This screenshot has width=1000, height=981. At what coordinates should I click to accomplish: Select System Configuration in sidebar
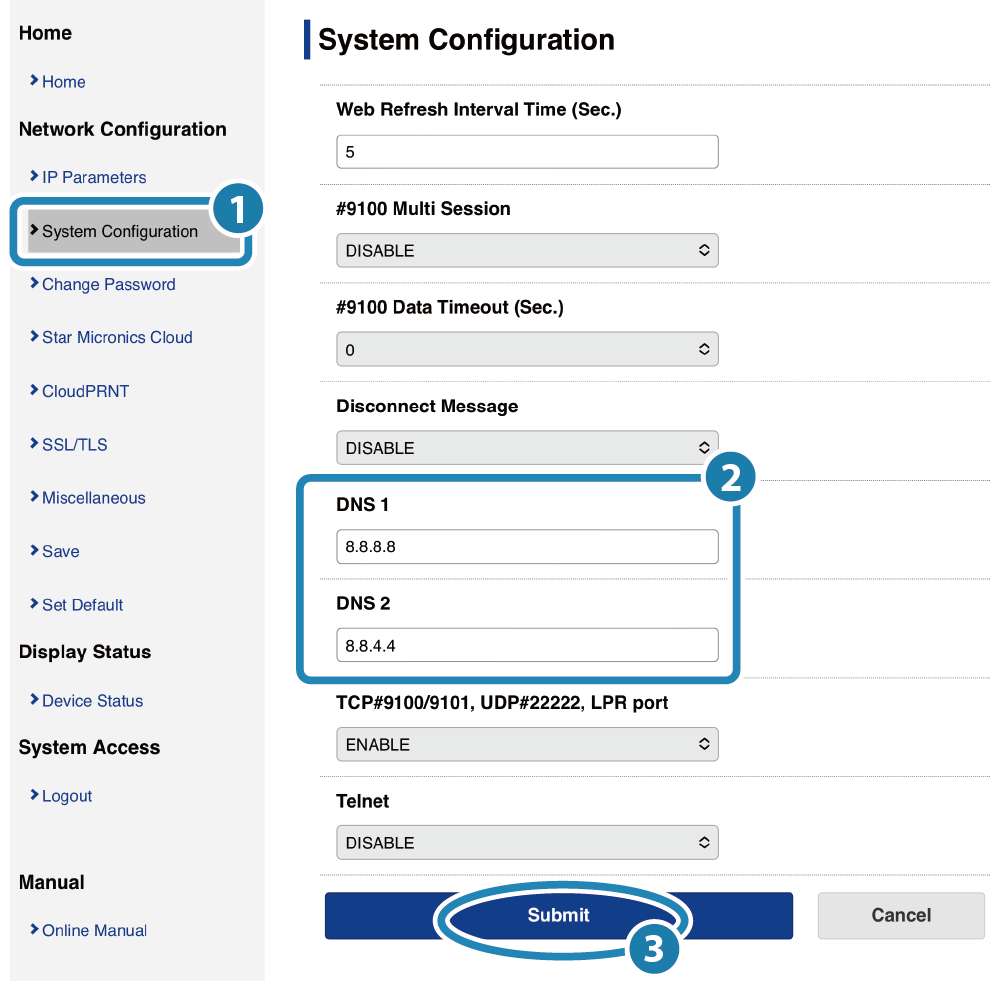[x=119, y=231]
